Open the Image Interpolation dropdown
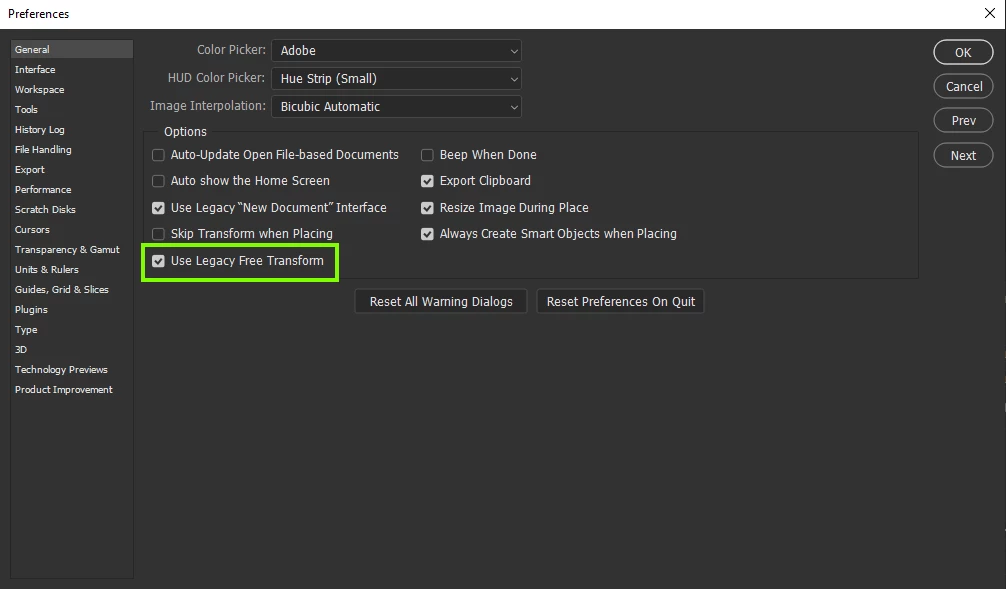The width and height of the screenshot is (1006, 589). pyautogui.click(x=396, y=107)
